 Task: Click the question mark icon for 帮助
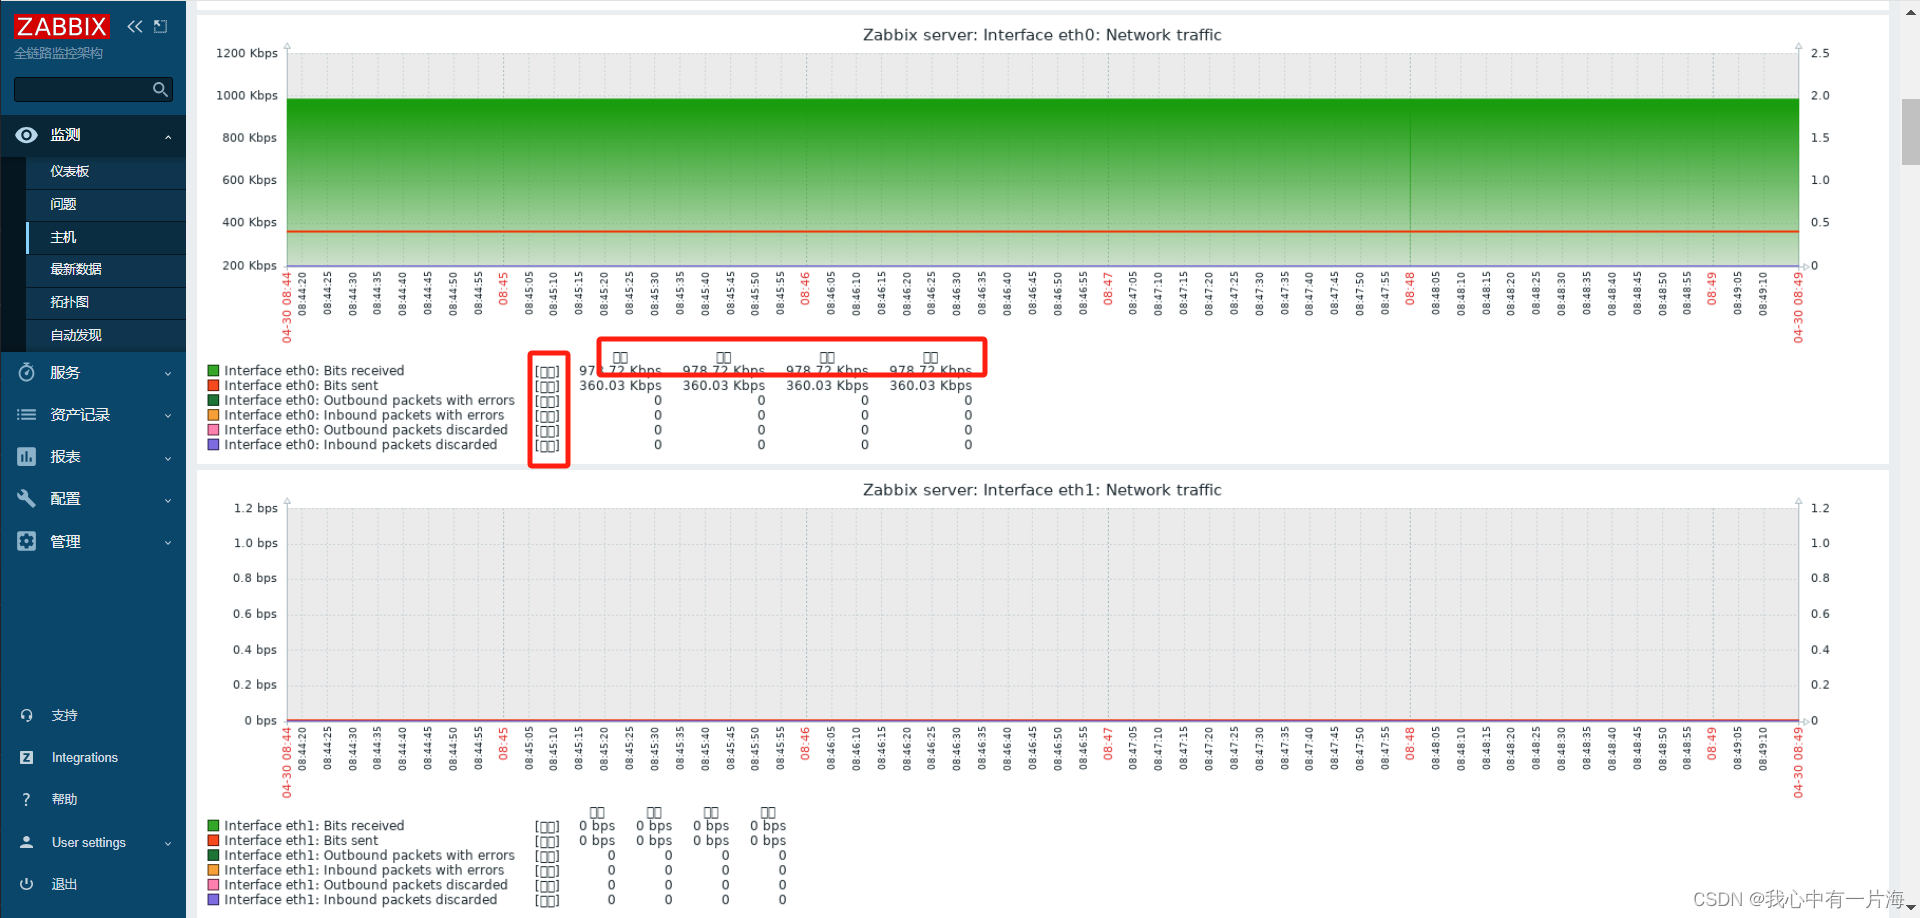(27, 800)
